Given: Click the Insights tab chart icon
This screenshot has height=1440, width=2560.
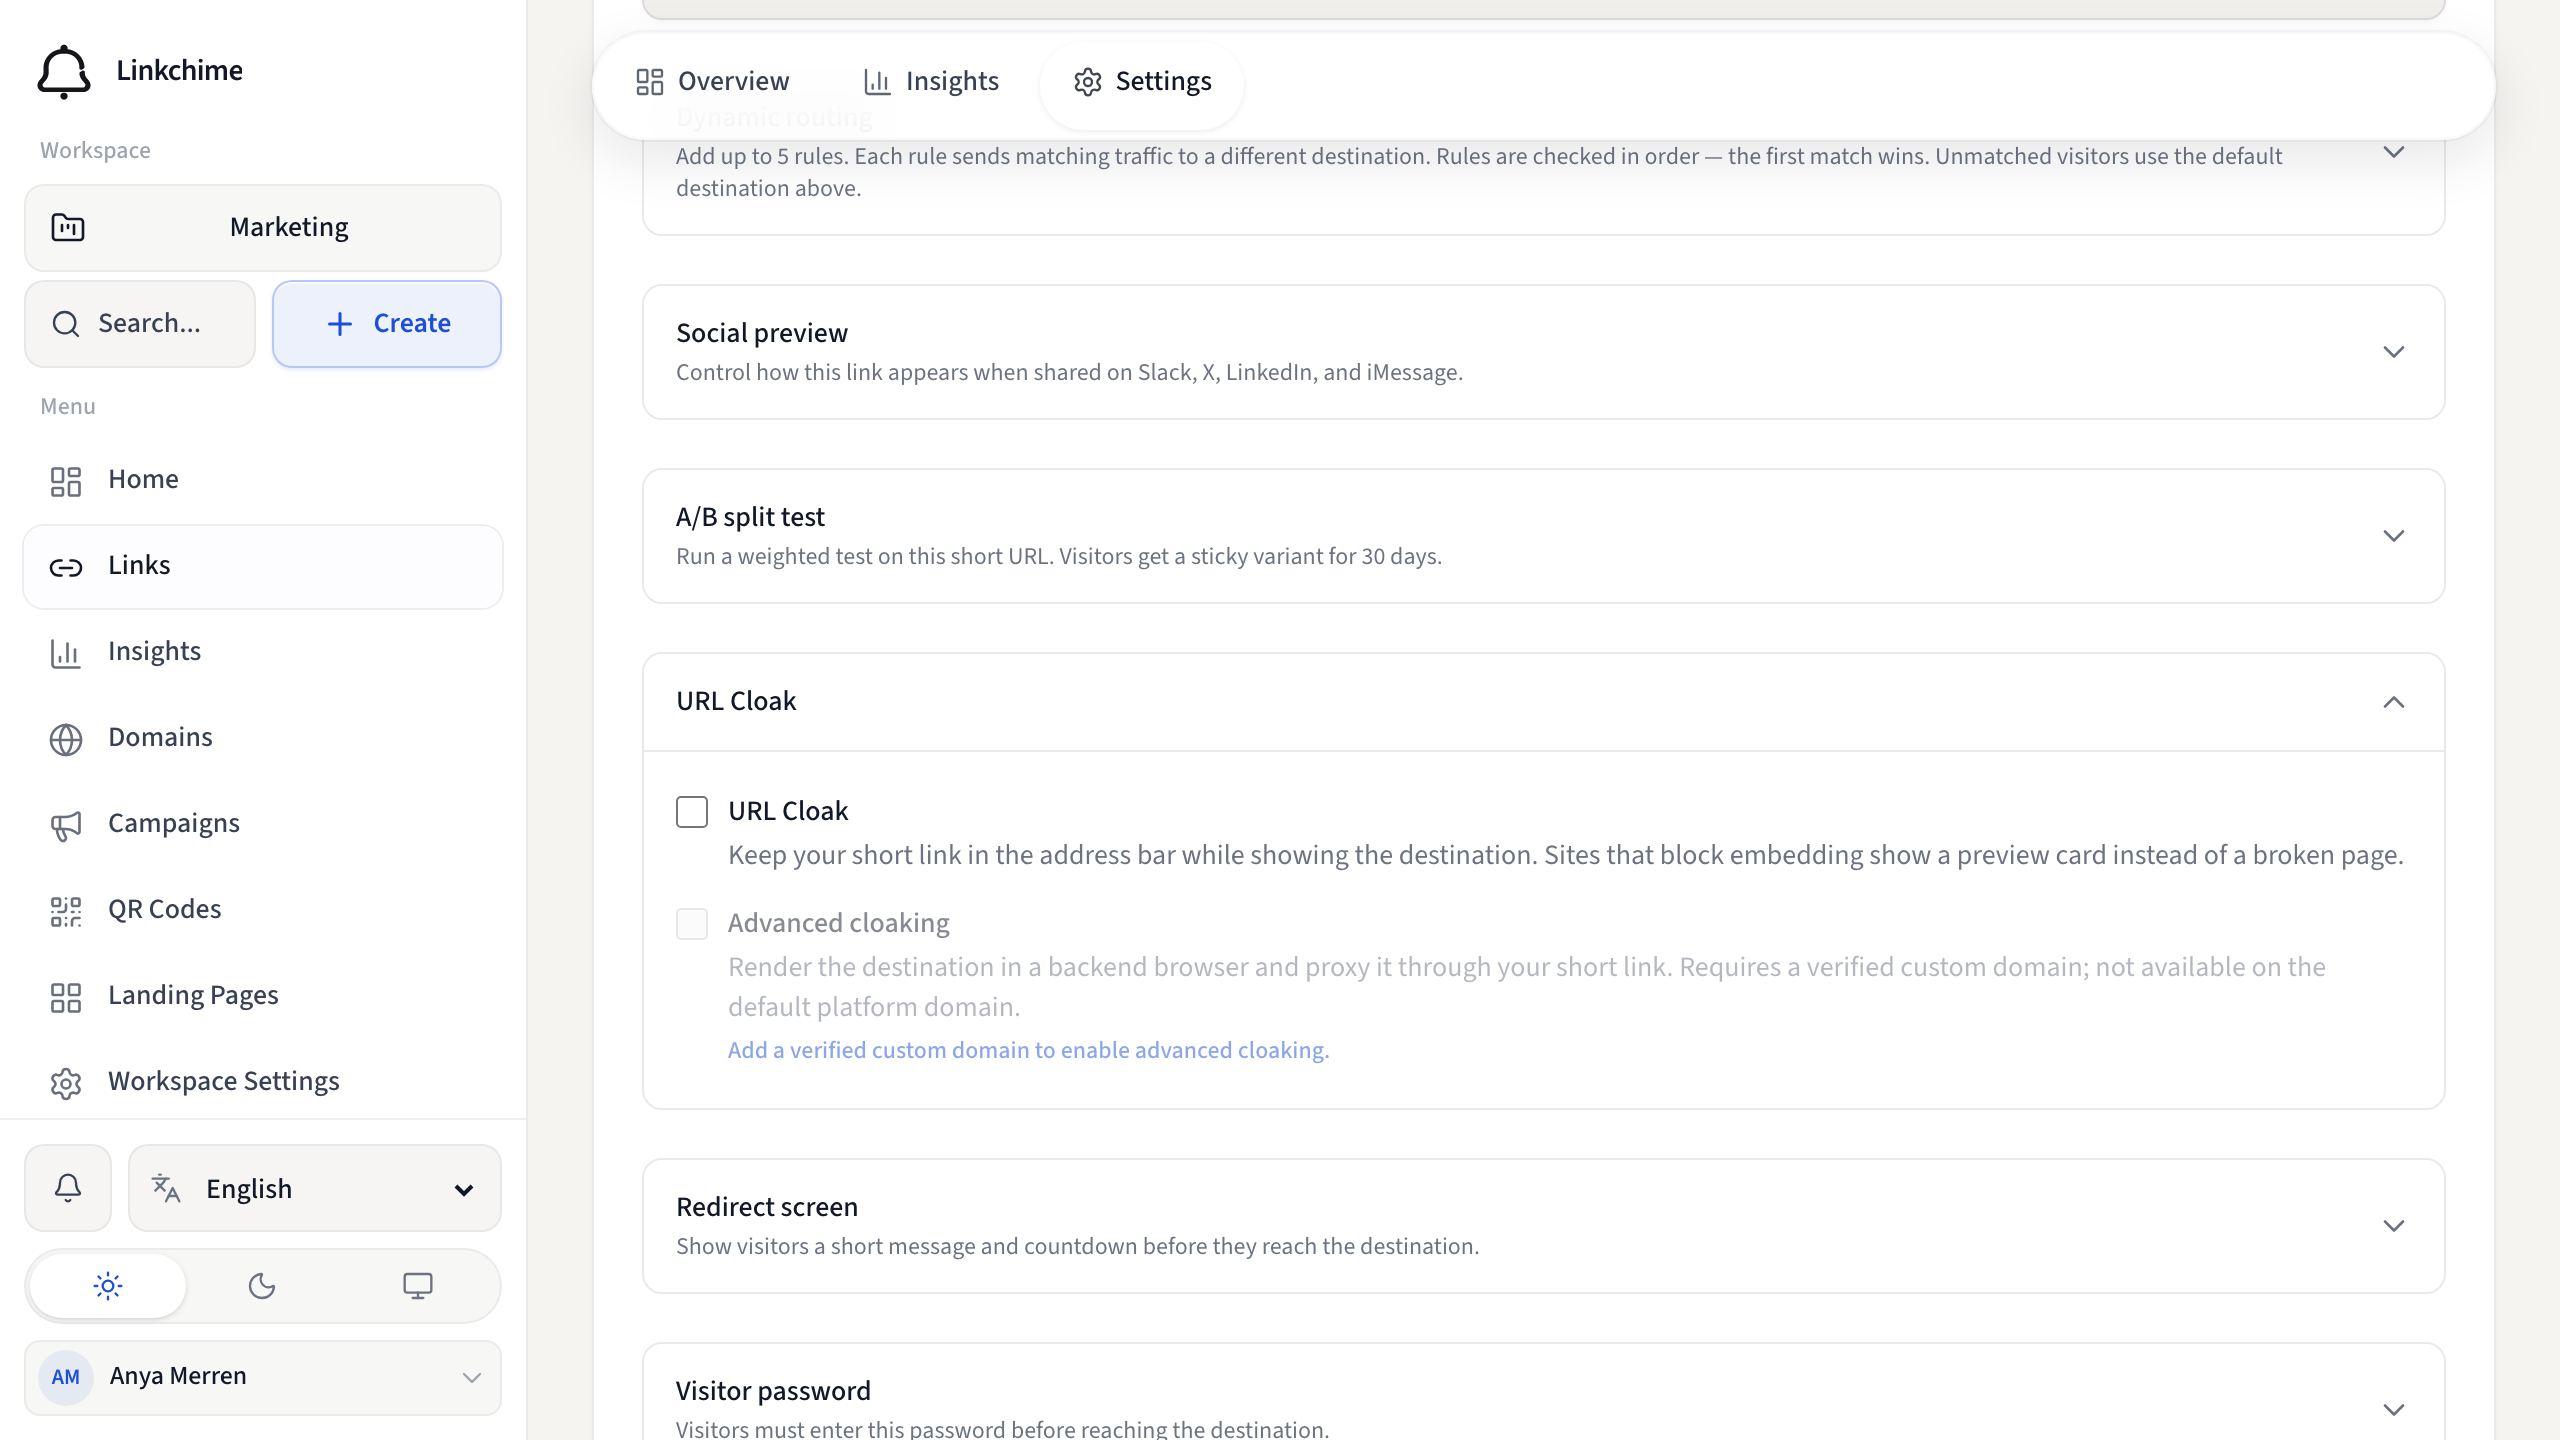Looking at the screenshot, I should point(877,82).
